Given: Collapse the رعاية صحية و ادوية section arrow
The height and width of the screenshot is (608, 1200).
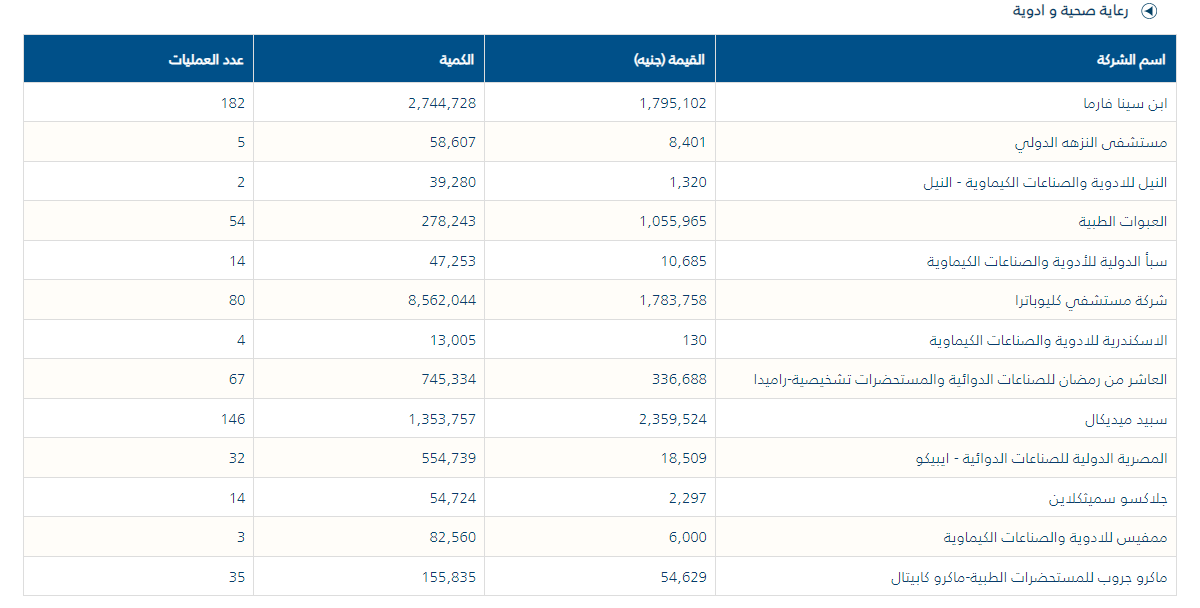Looking at the screenshot, I should (1150, 12).
